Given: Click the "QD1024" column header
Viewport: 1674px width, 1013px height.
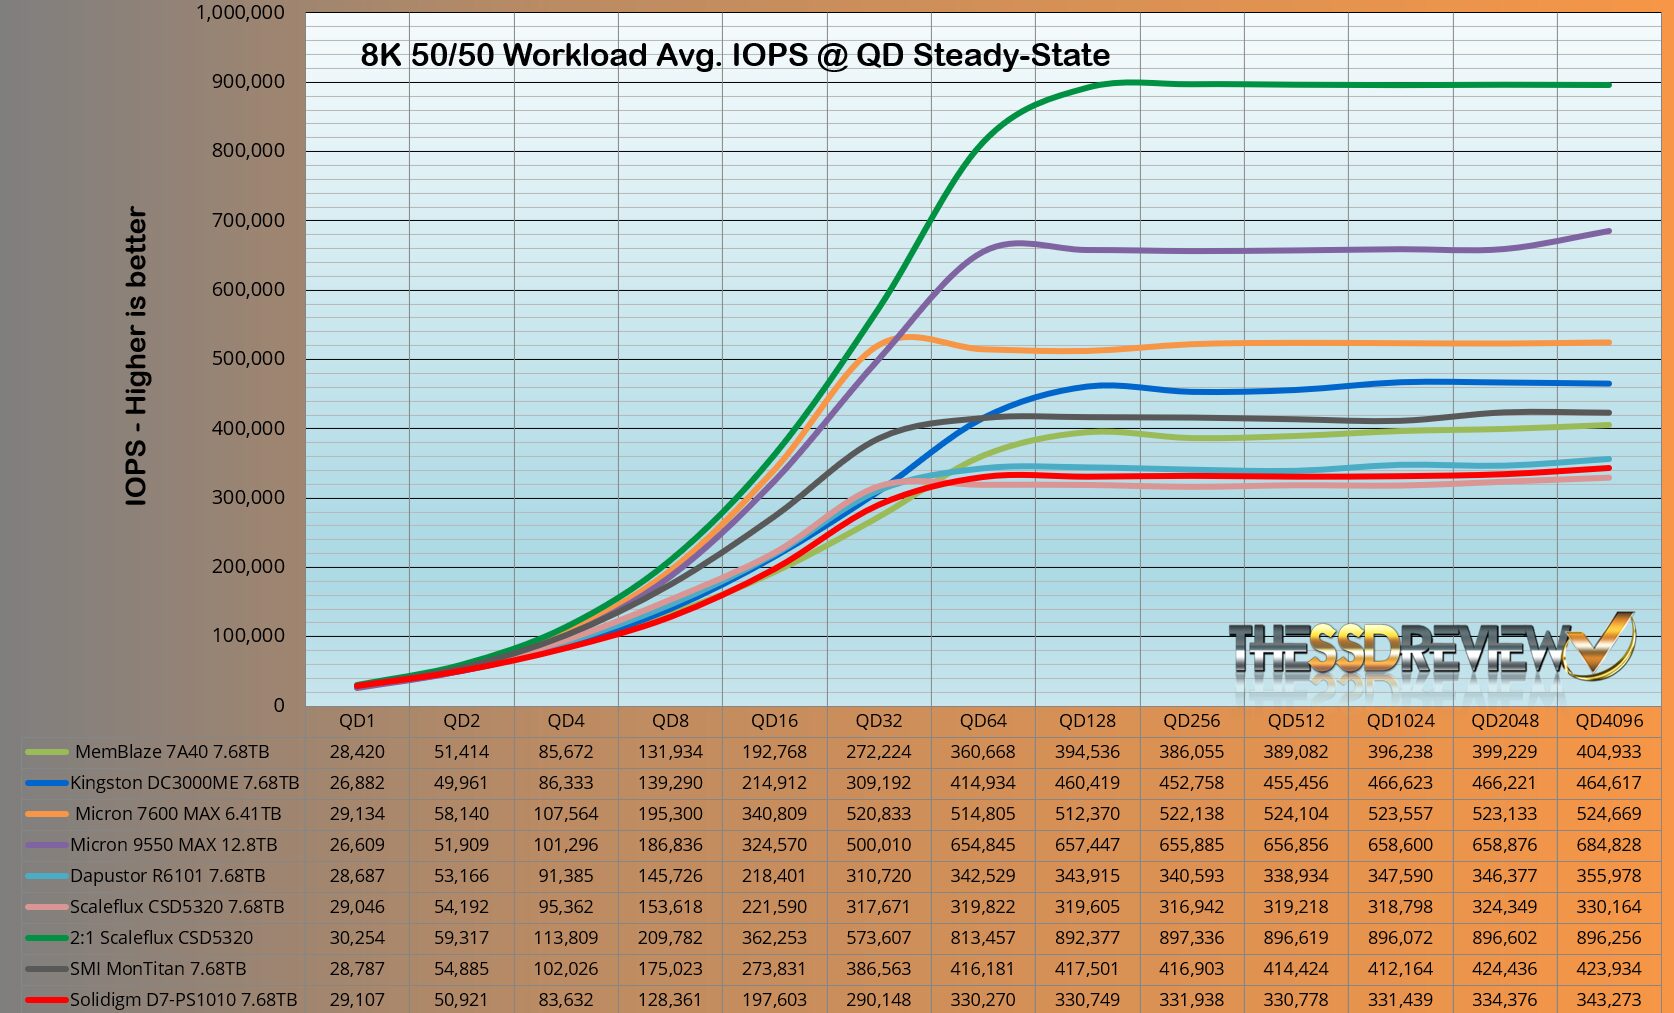Looking at the screenshot, I should click(1400, 721).
